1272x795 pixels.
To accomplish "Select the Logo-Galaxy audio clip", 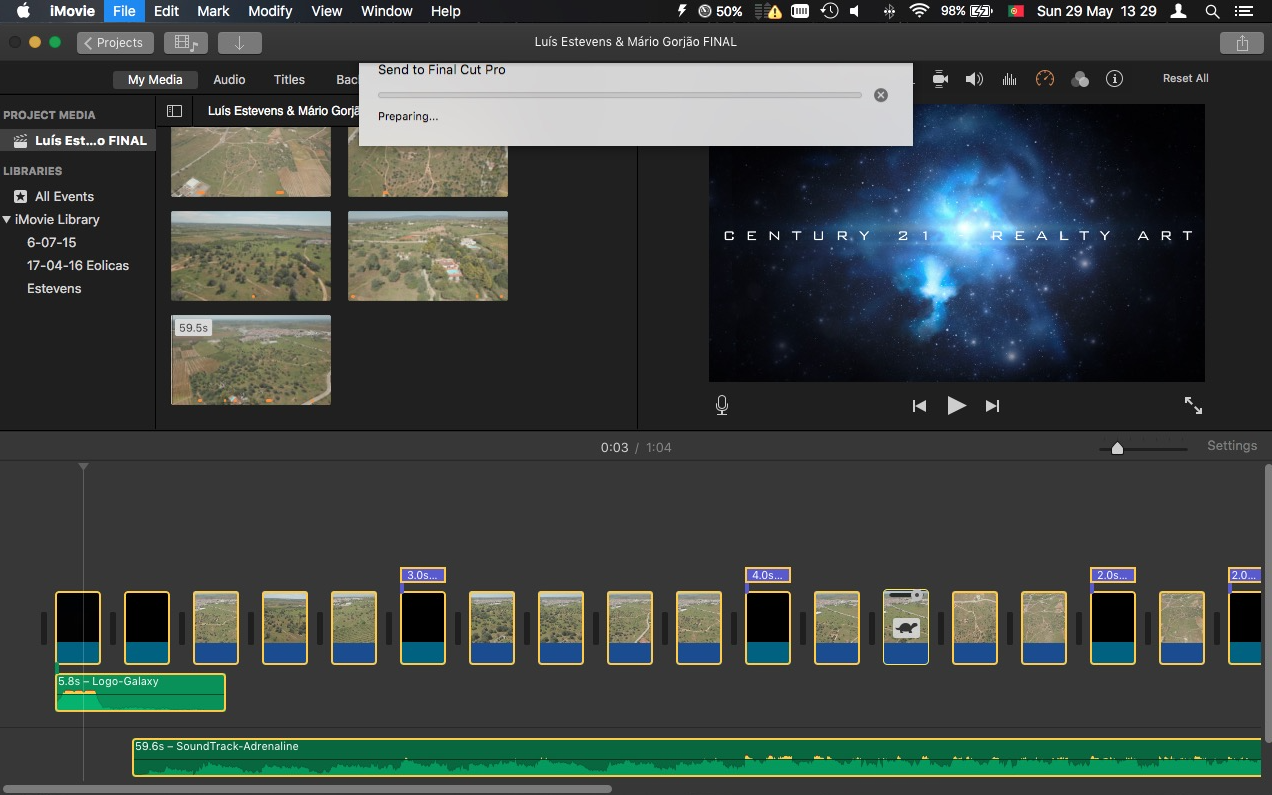I will [x=140, y=692].
